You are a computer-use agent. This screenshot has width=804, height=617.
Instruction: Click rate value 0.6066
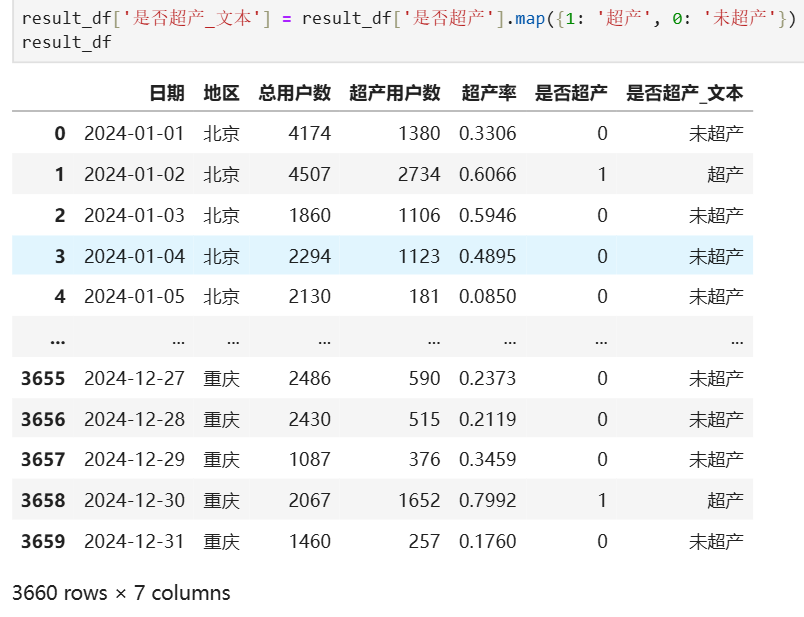point(488,174)
